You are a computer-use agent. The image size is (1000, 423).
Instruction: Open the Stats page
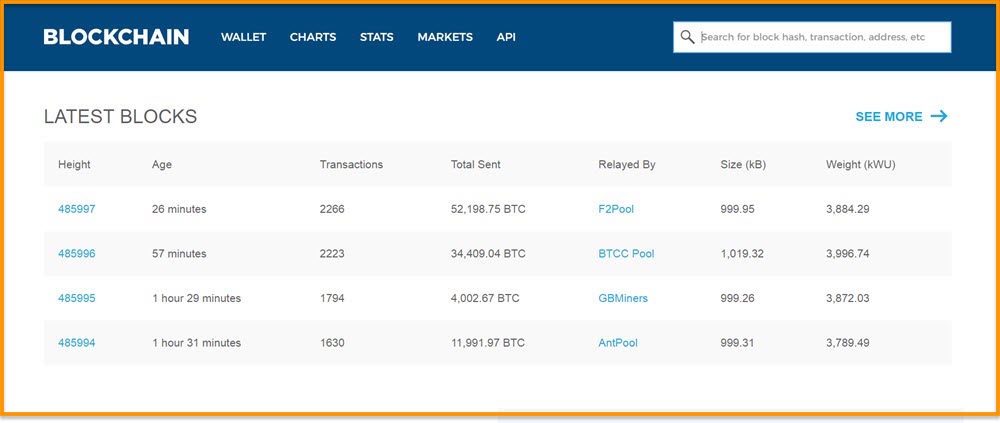(376, 37)
